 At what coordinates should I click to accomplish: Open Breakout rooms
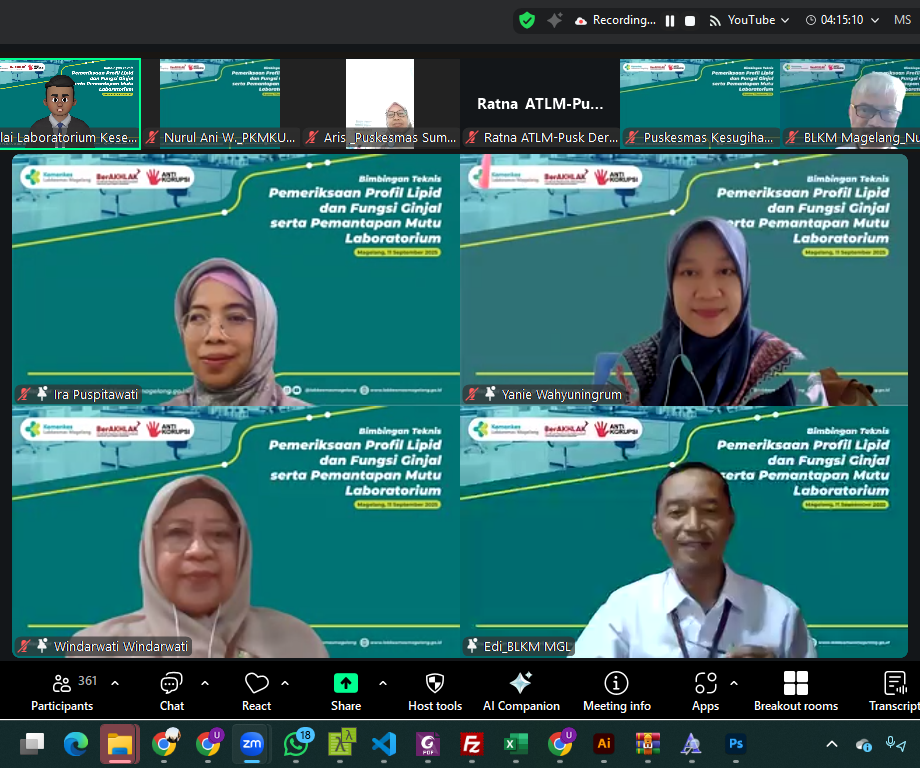tap(795, 690)
